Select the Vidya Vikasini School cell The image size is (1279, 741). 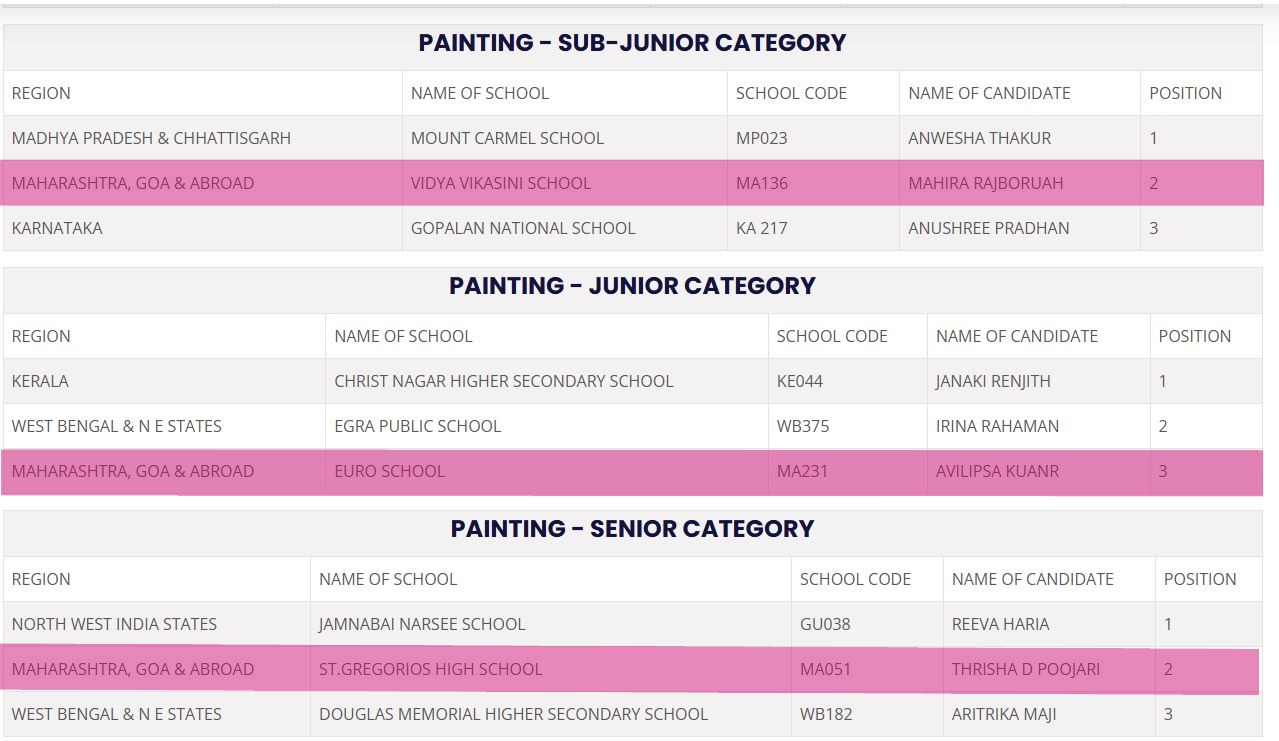500,183
